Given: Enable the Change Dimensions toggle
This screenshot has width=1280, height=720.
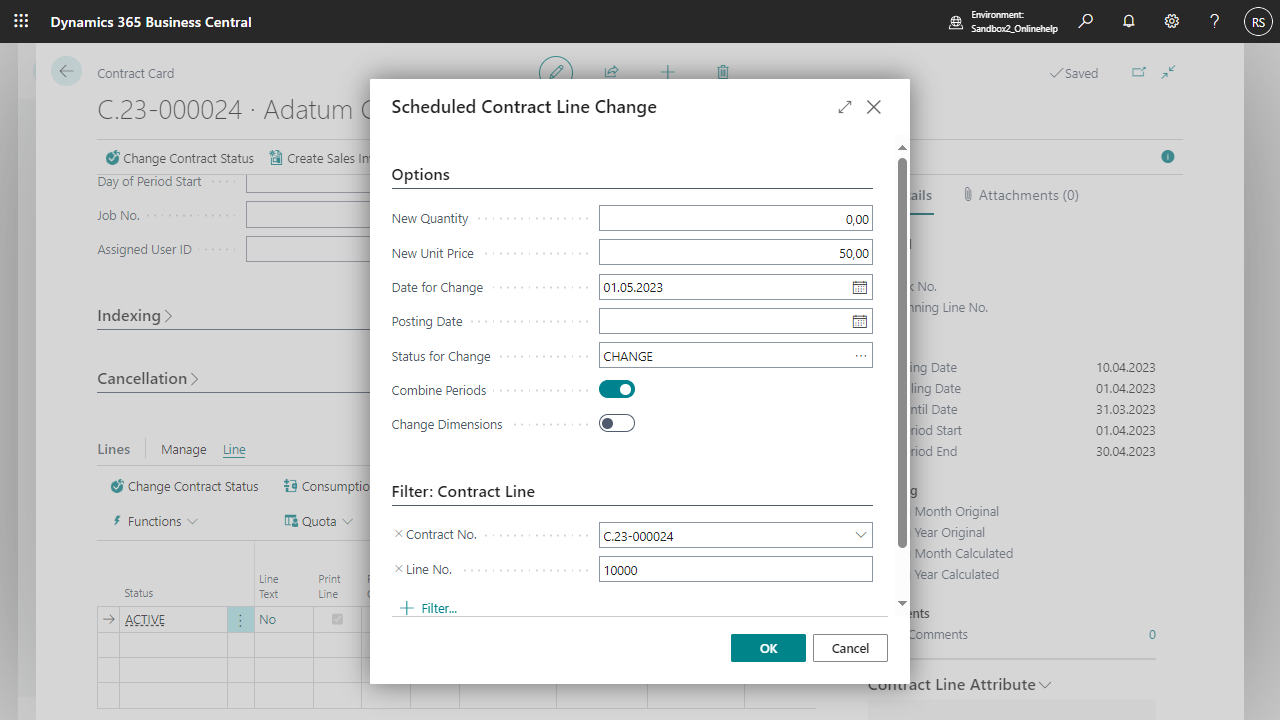Looking at the screenshot, I should pyautogui.click(x=617, y=424).
